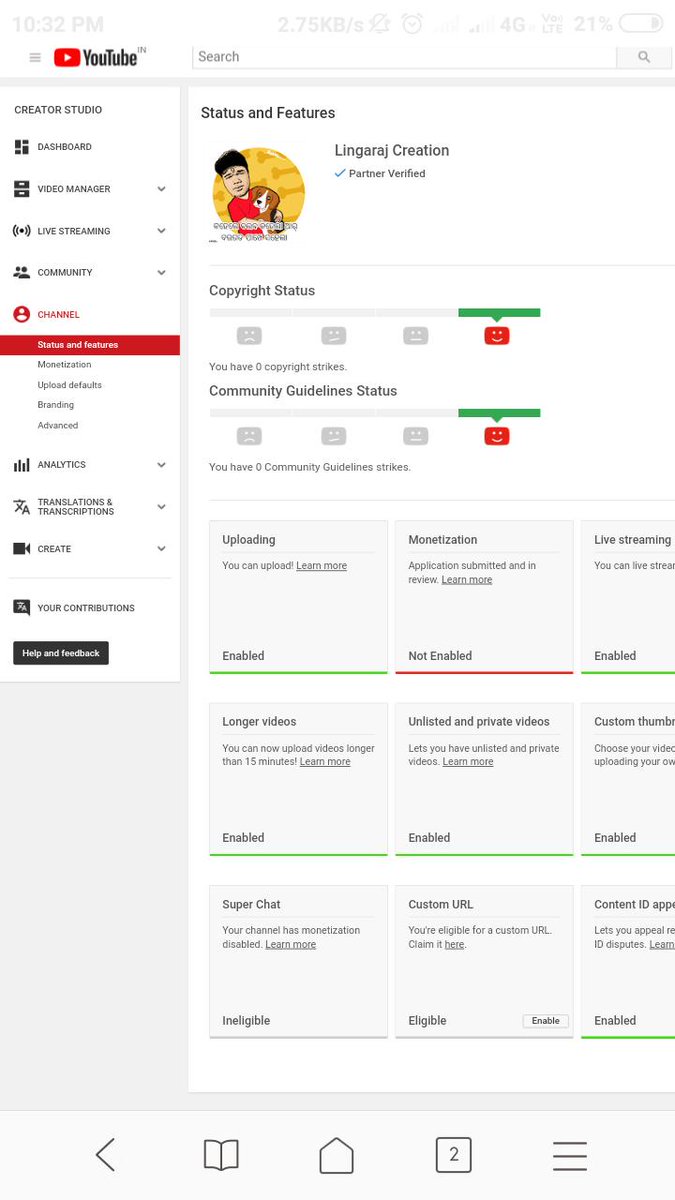Click red happy face in Community Guidelines Status
Image resolution: width=675 pixels, height=1200 pixels.
tap(497, 436)
